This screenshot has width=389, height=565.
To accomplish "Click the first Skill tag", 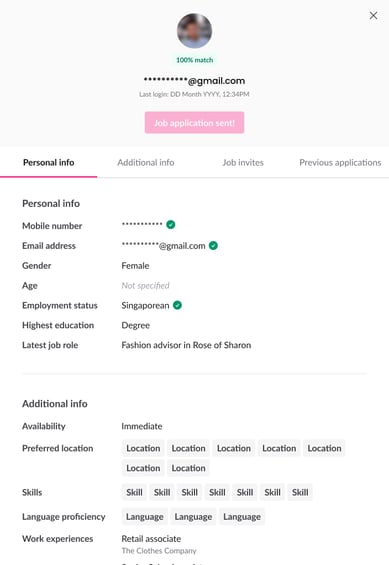I will (x=134, y=492).
